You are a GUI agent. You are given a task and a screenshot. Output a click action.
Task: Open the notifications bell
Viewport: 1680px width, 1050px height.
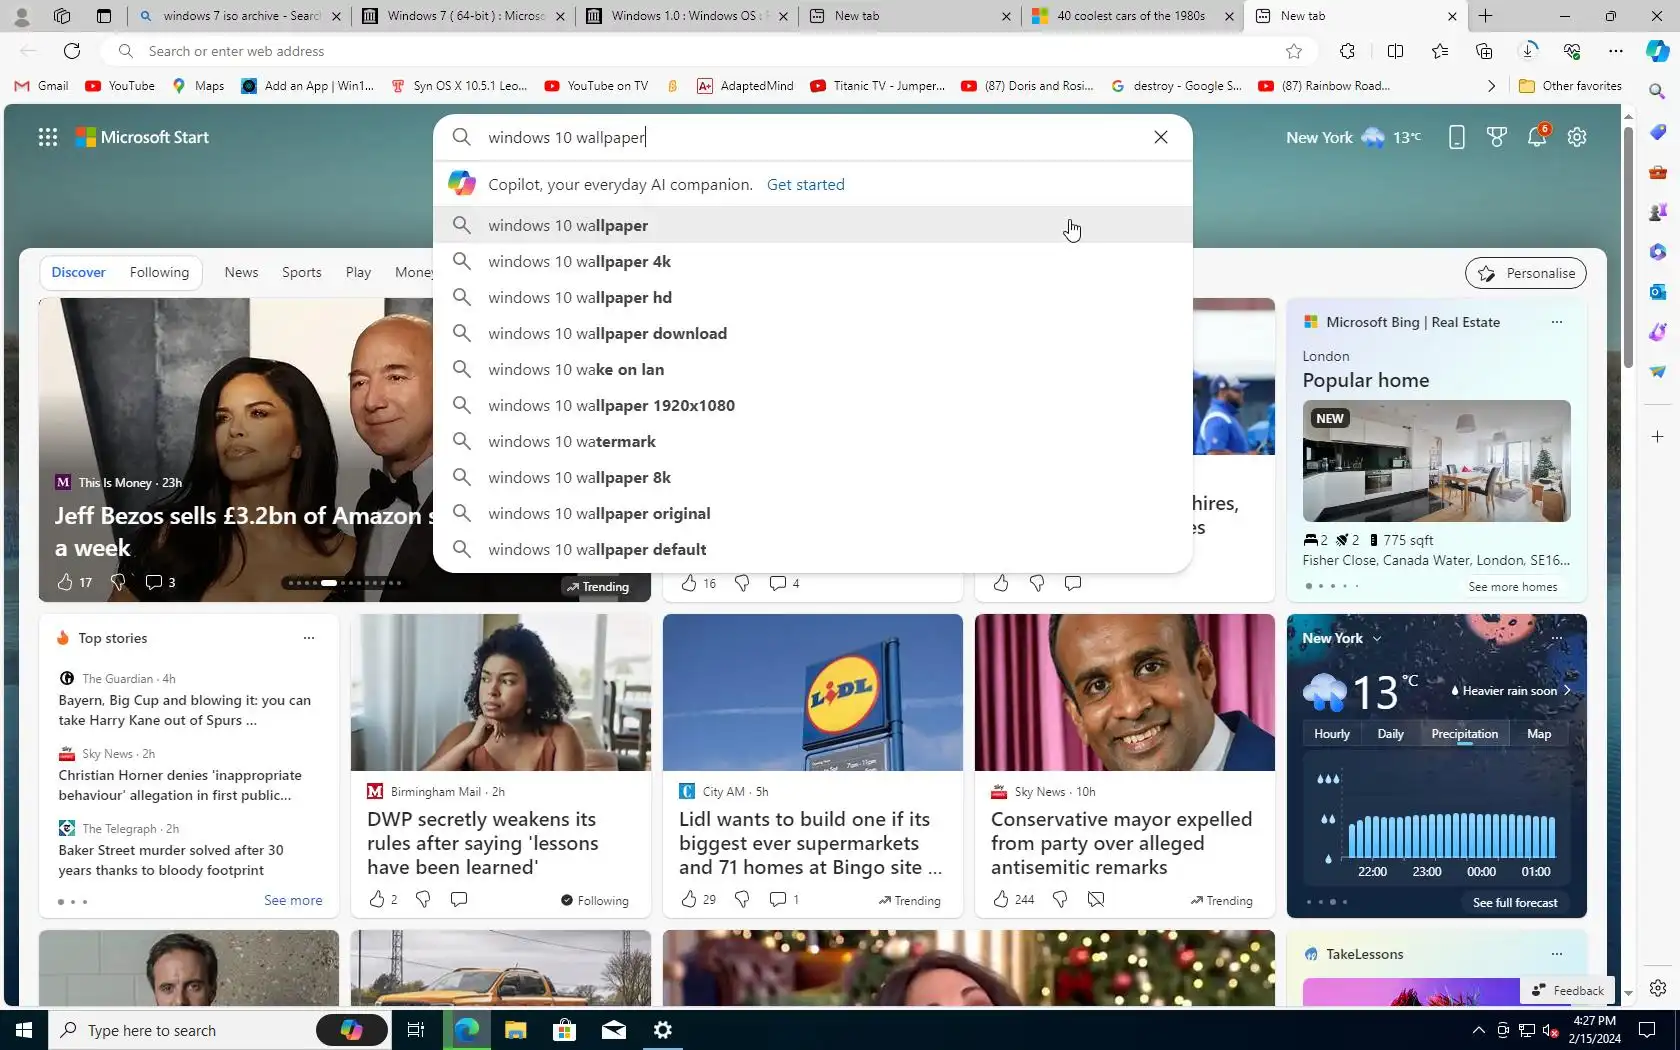coord(1537,137)
